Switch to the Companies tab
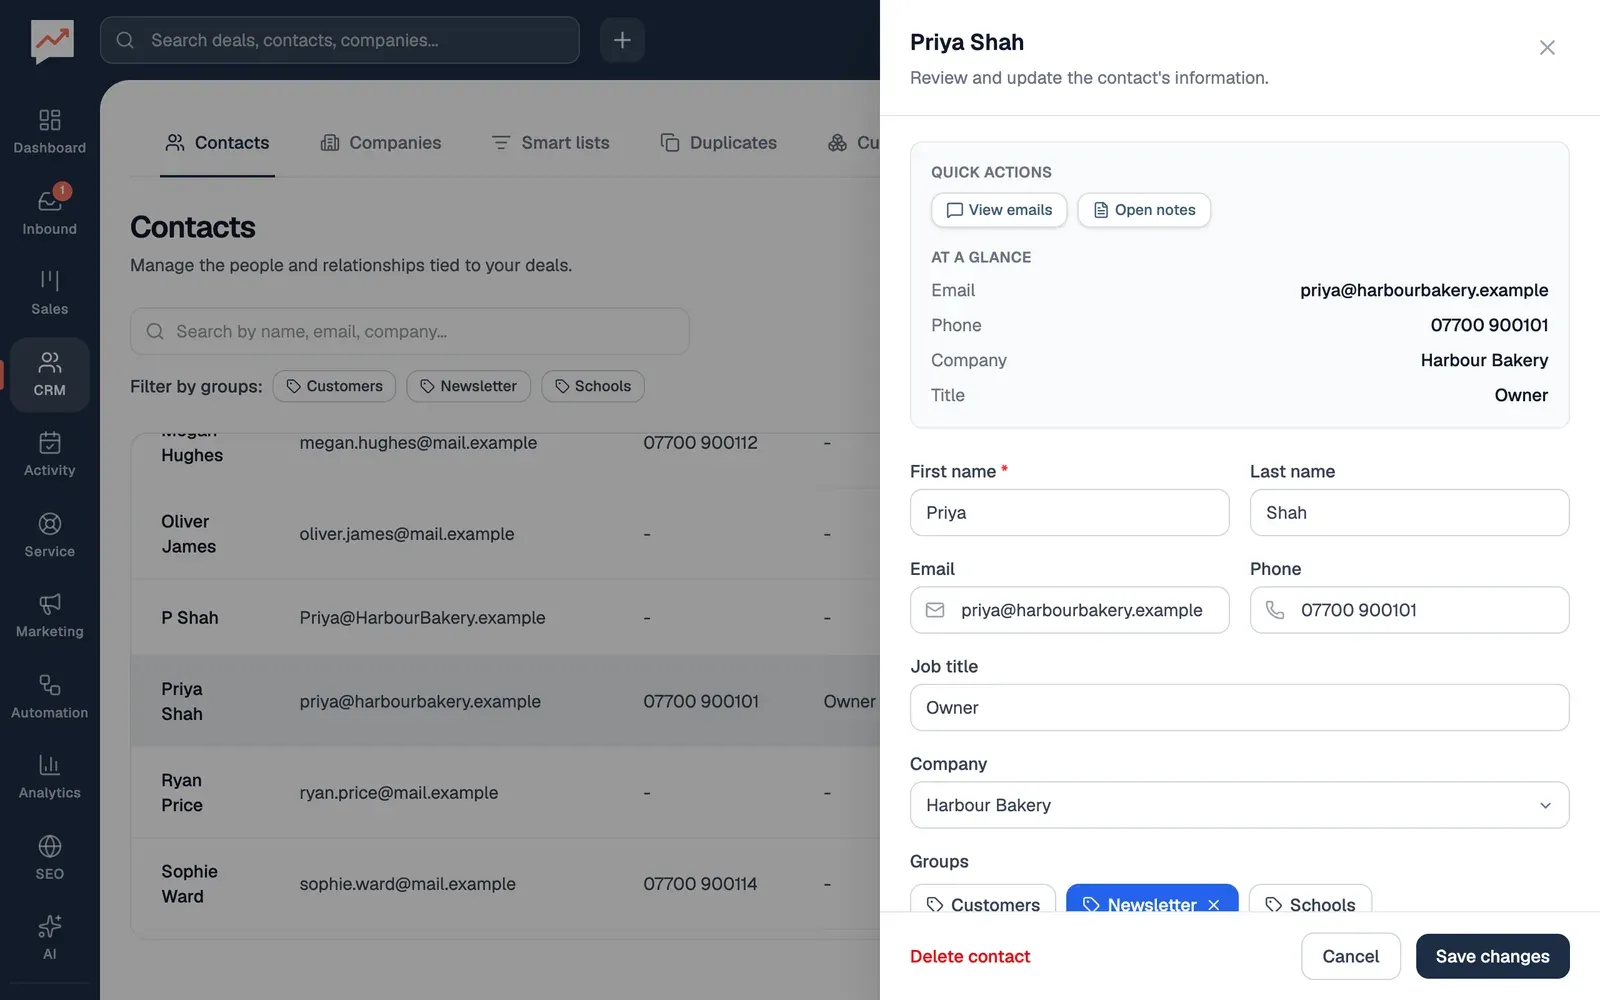The height and width of the screenshot is (1000, 1600). click(381, 143)
